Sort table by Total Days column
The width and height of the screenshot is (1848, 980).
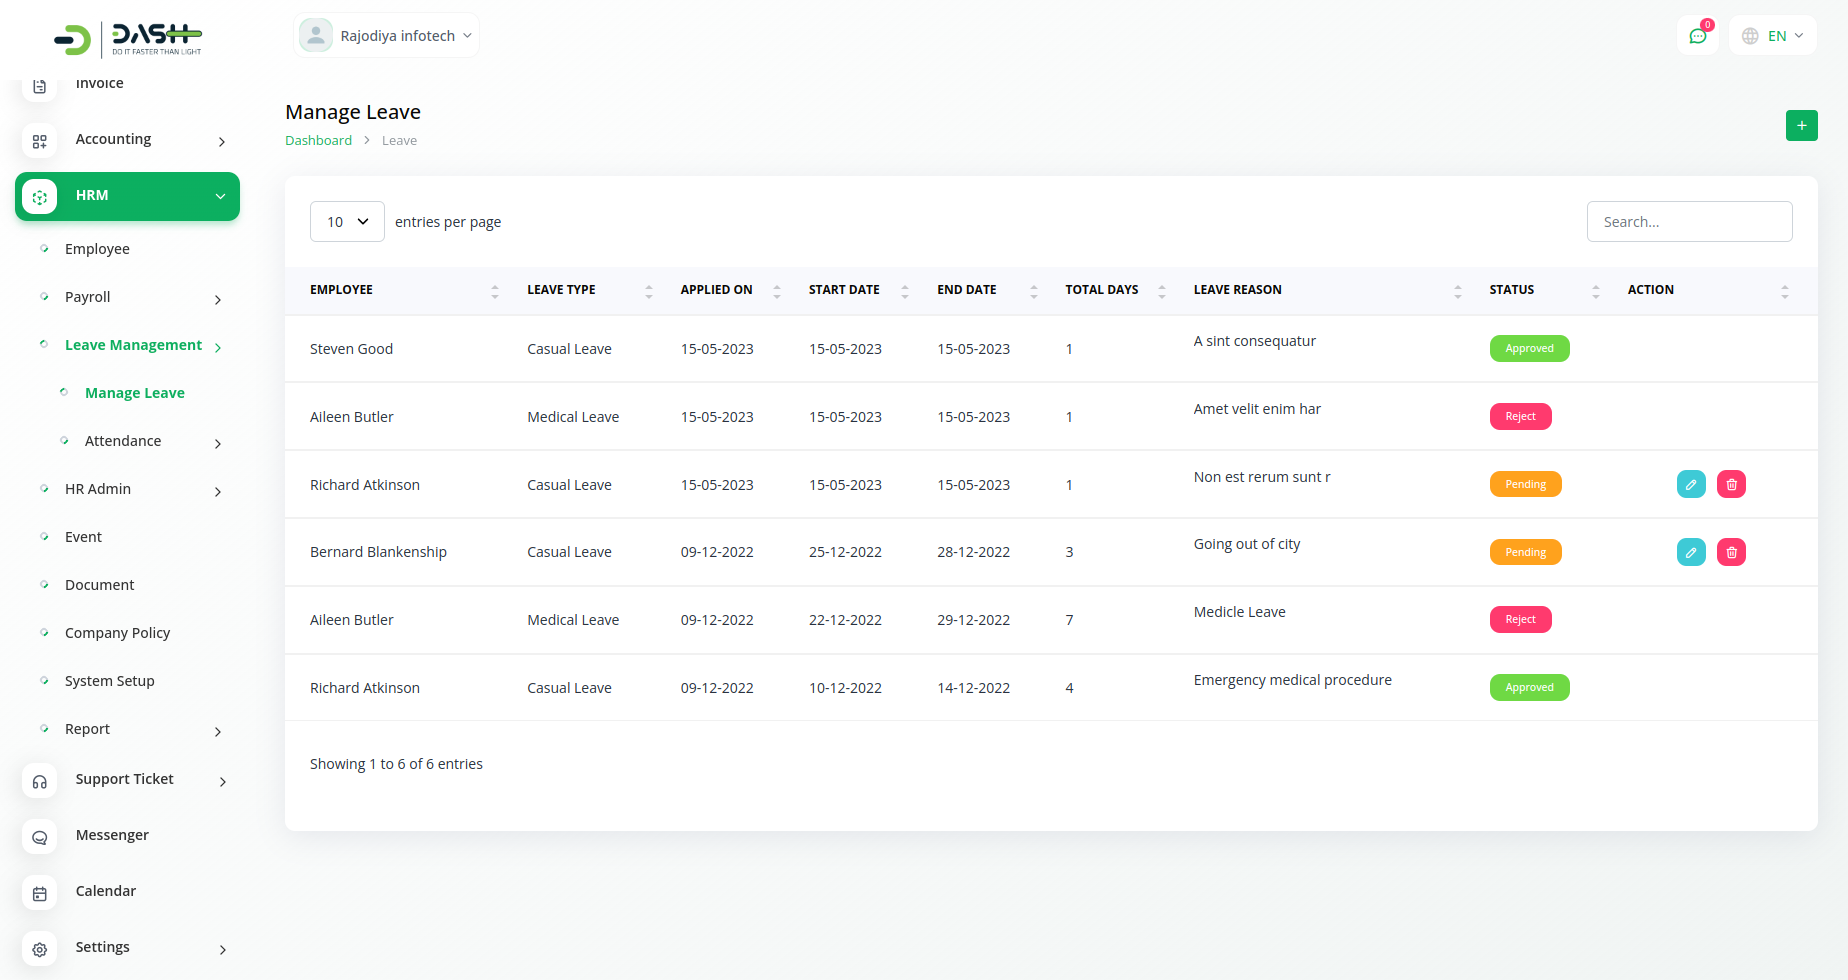1161,291
